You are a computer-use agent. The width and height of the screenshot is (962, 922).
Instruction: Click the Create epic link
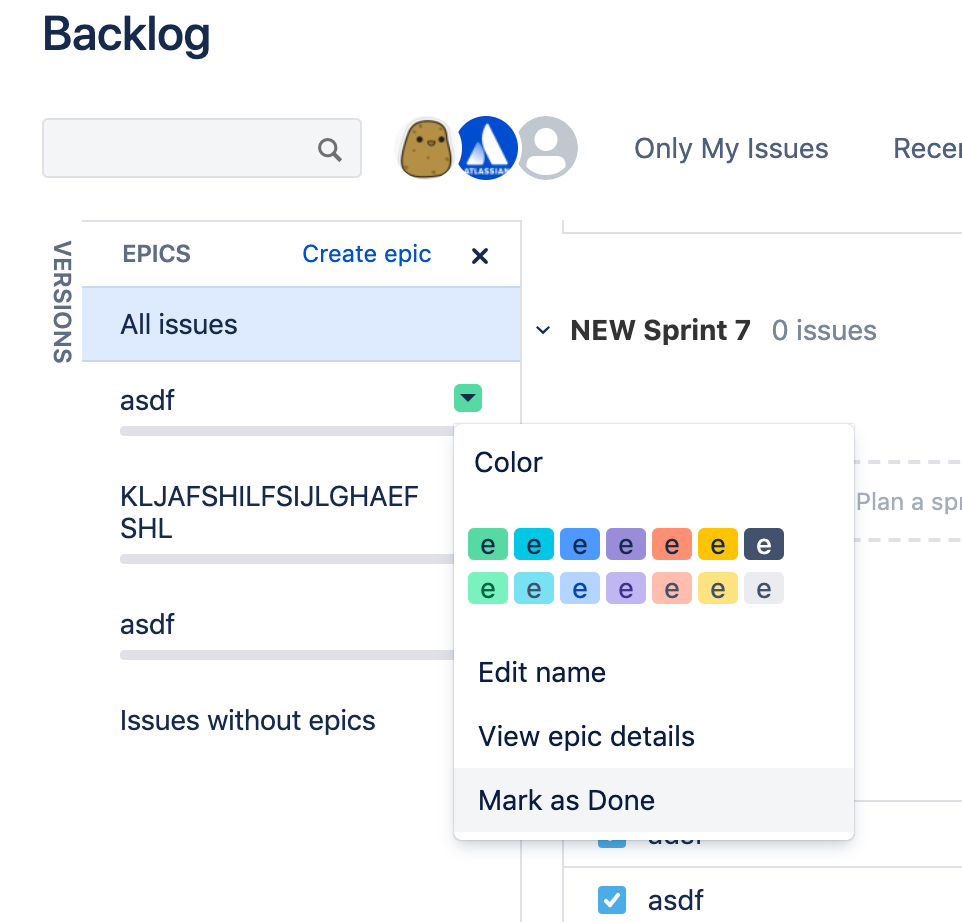[366, 254]
